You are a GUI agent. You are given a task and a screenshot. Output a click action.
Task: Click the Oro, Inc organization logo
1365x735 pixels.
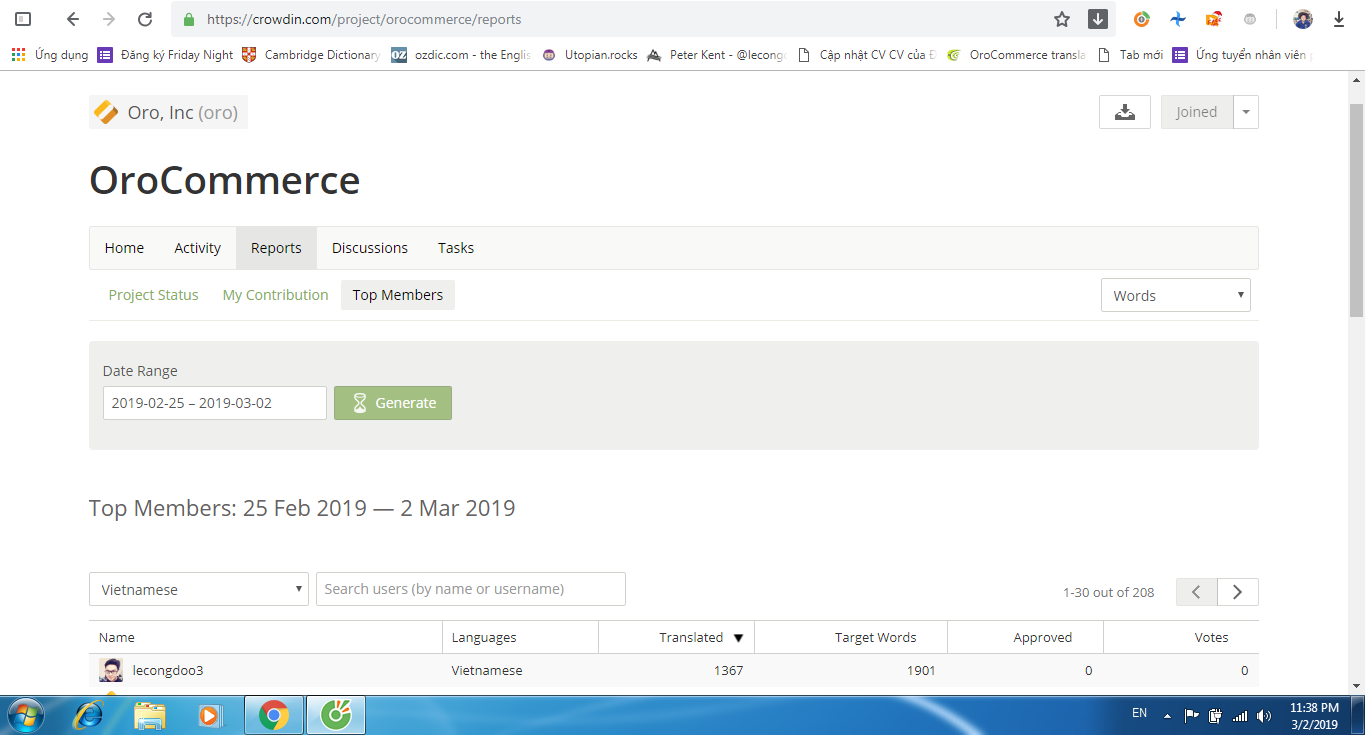click(x=106, y=112)
